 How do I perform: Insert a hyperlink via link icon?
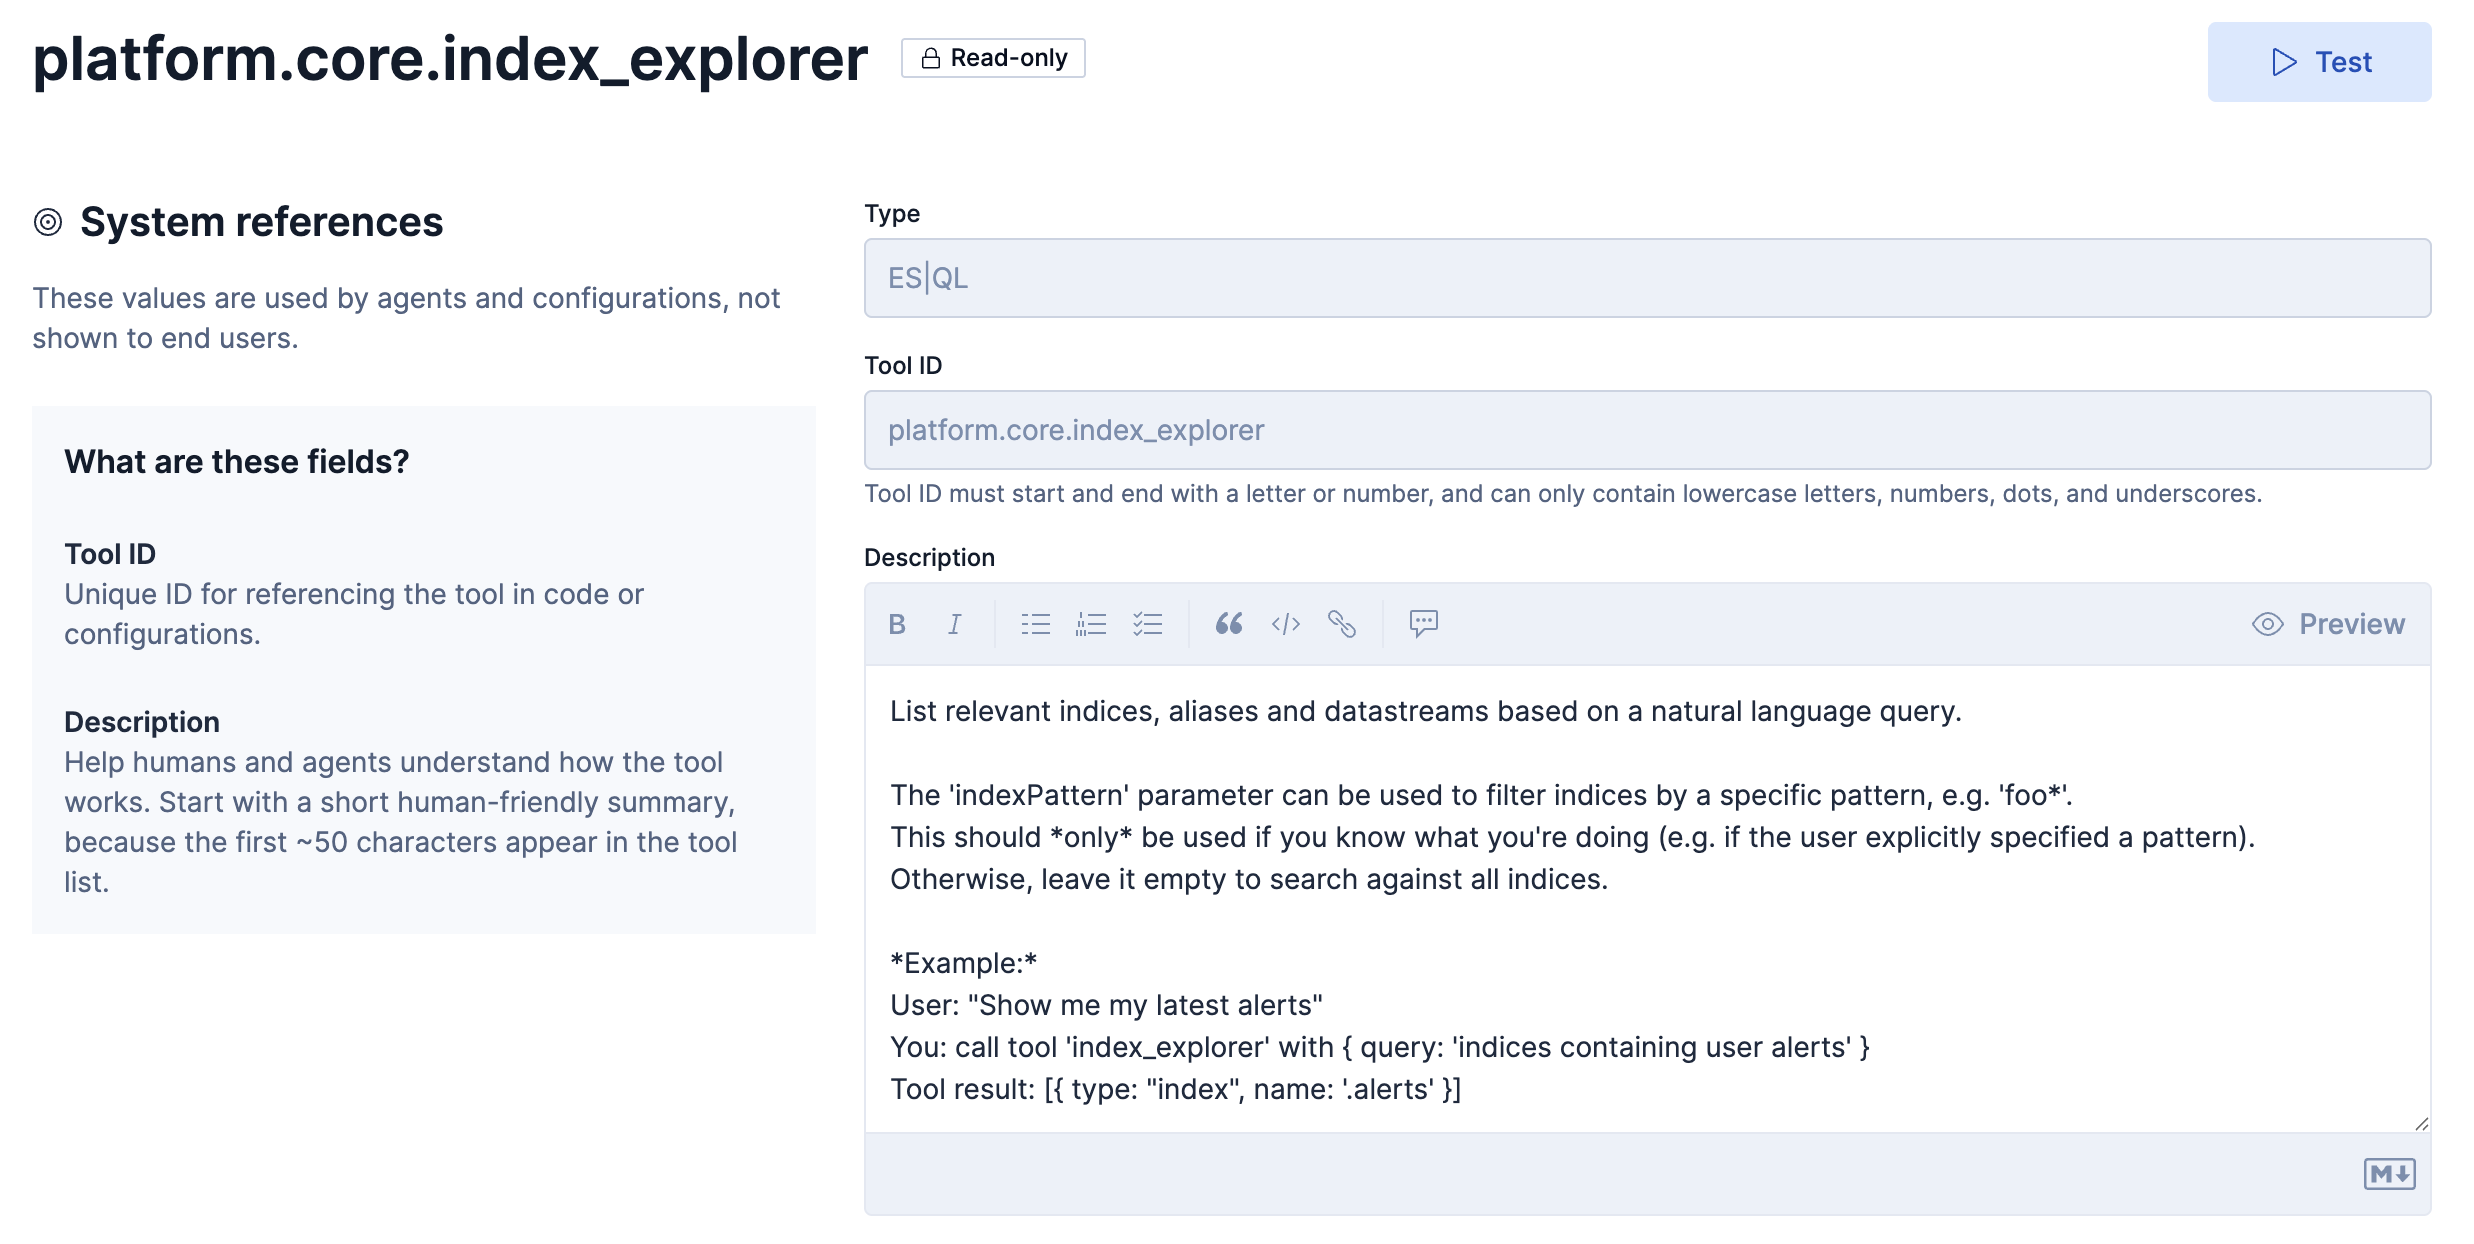click(x=1341, y=624)
